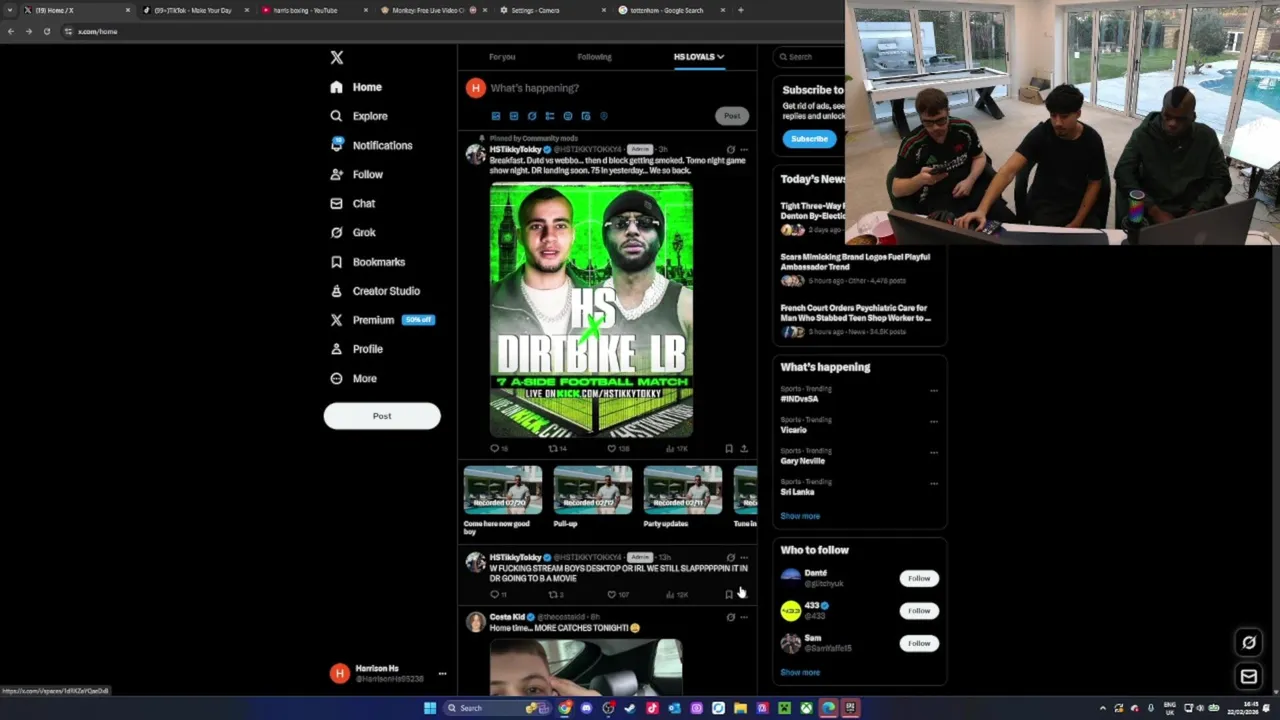The width and height of the screenshot is (1280, 720).
Task: Add a GIF to the post
Action: click(514, 116)
